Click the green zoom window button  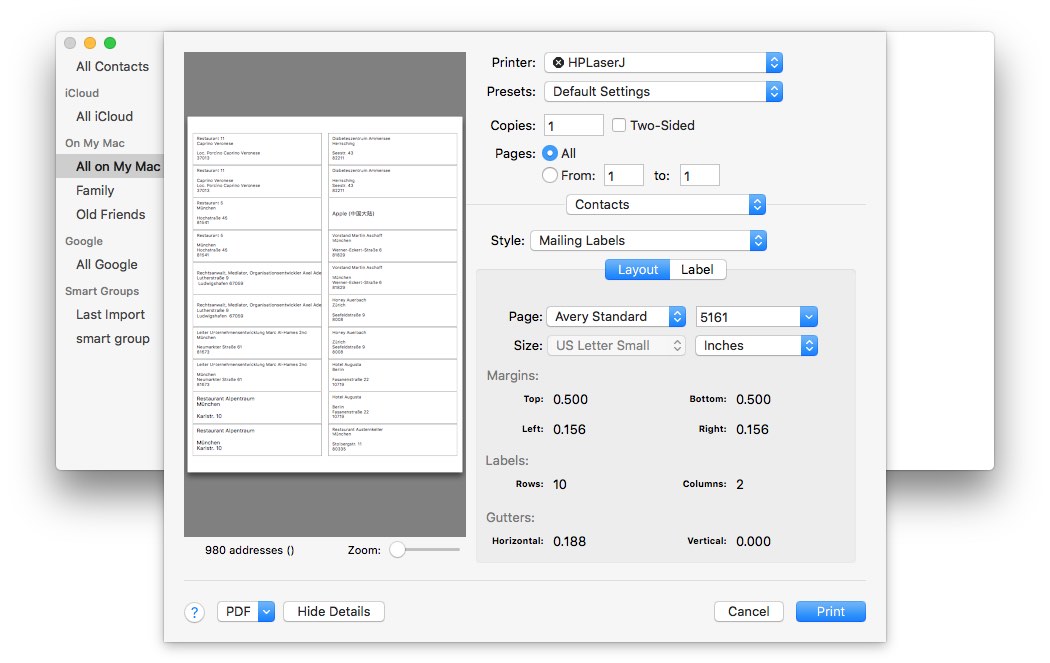[110, 43]
